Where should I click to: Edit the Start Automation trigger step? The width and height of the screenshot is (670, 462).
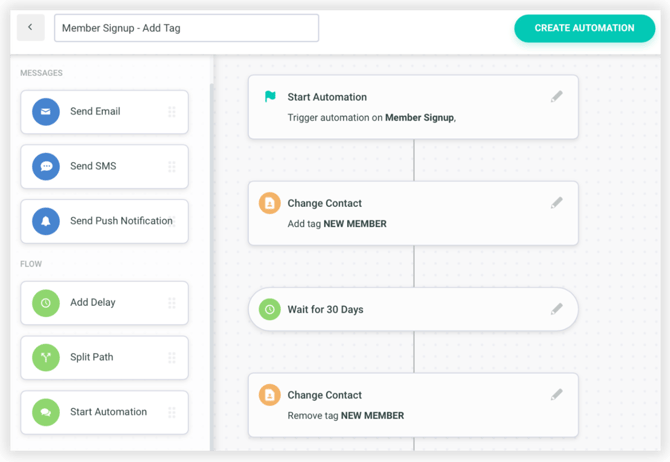(556, 97)
